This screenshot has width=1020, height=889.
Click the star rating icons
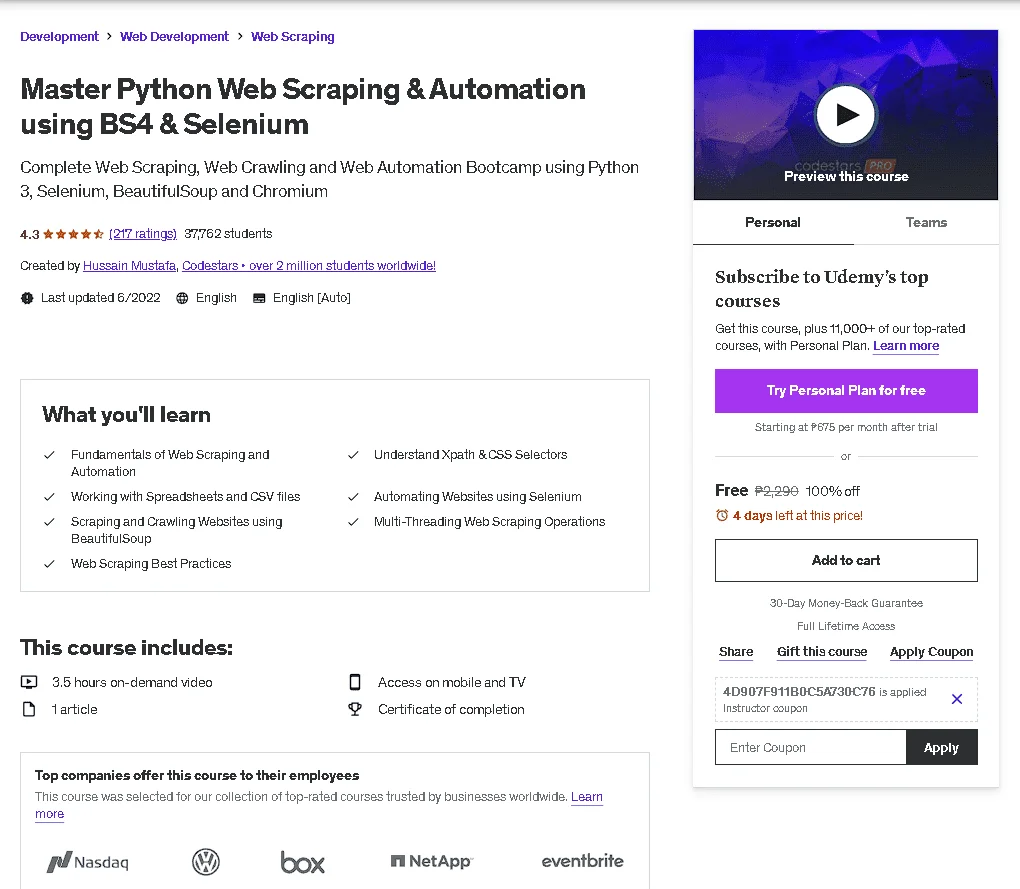74,234
